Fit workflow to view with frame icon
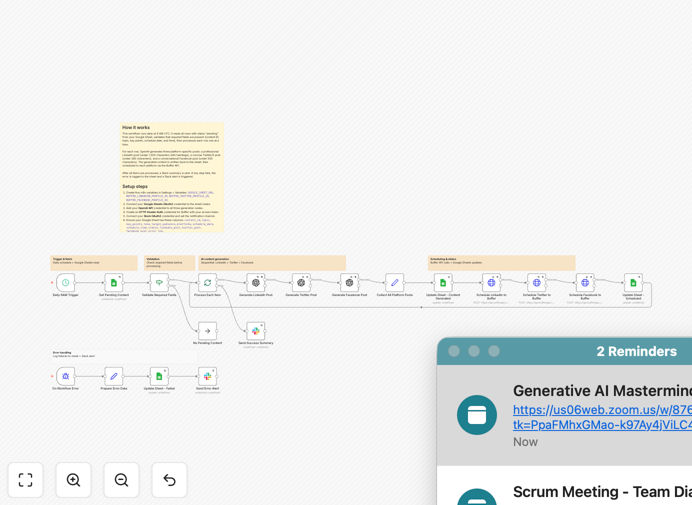692x505 pixels. (x=25, y=480)
